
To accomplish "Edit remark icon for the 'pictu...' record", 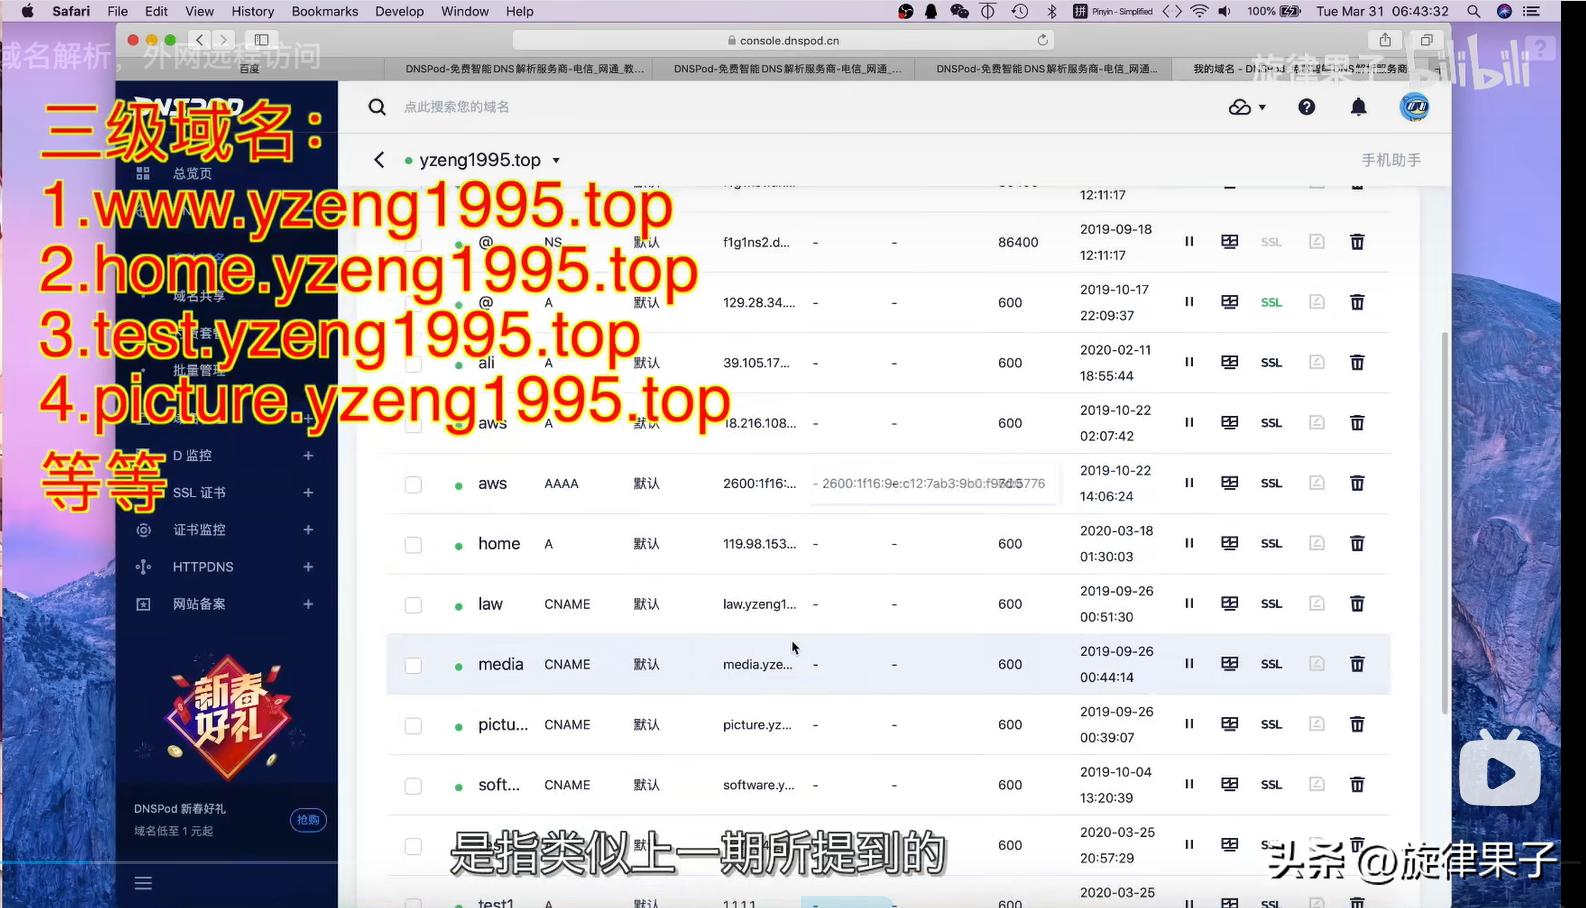I will (1317, 724).
